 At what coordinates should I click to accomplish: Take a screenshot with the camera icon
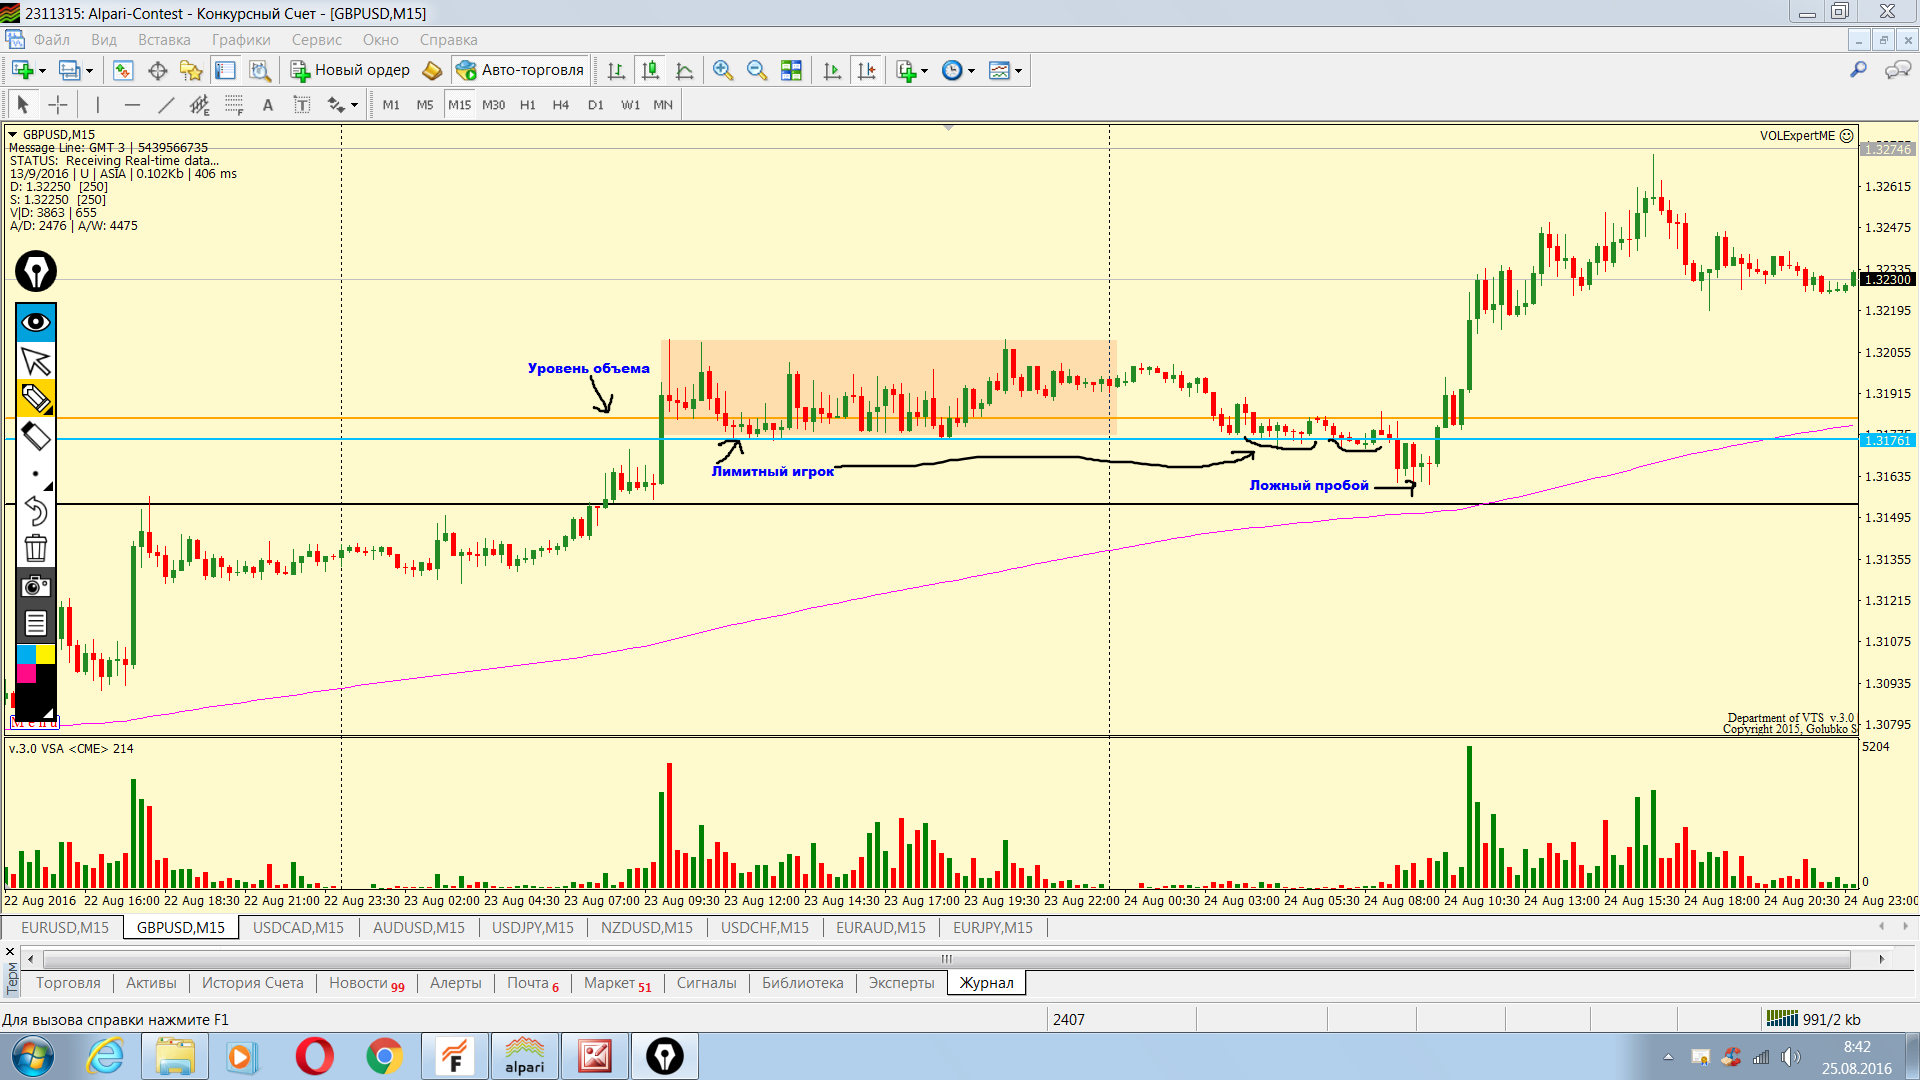click(36, 586)
